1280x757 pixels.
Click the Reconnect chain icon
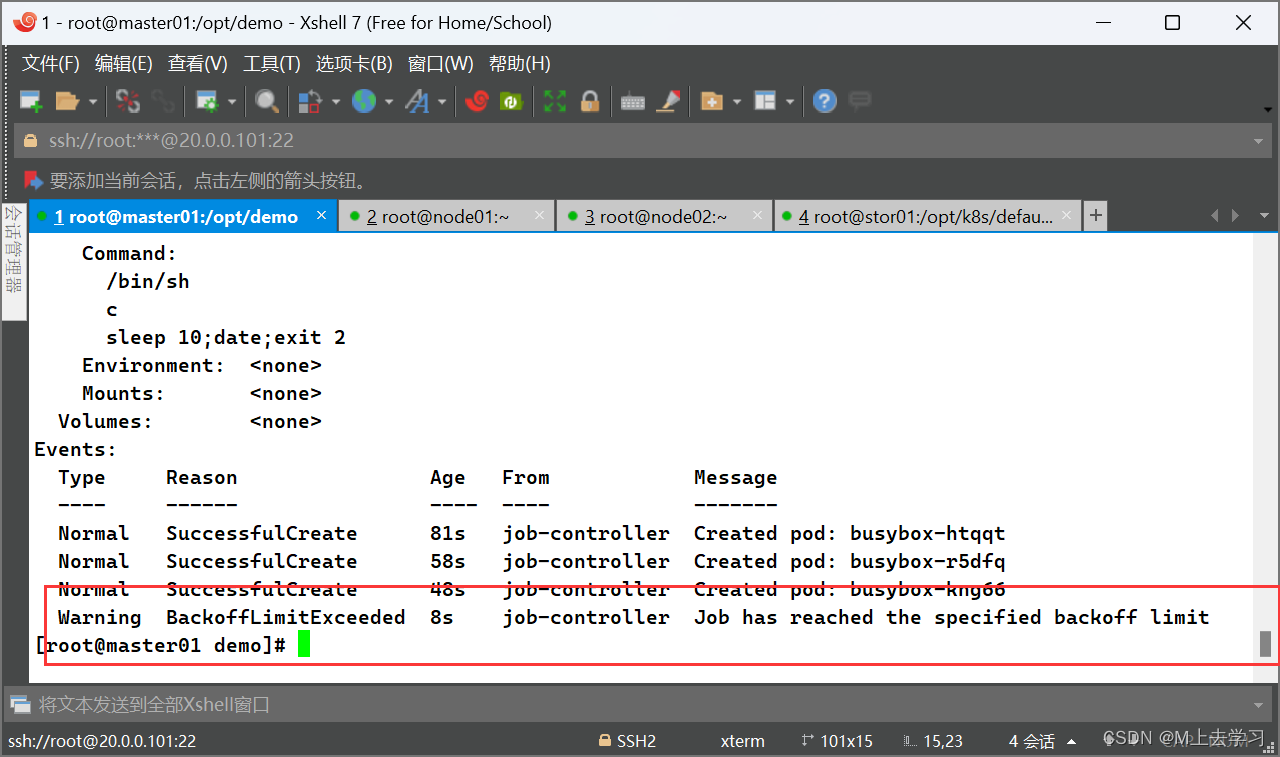(x=163, y=101)
